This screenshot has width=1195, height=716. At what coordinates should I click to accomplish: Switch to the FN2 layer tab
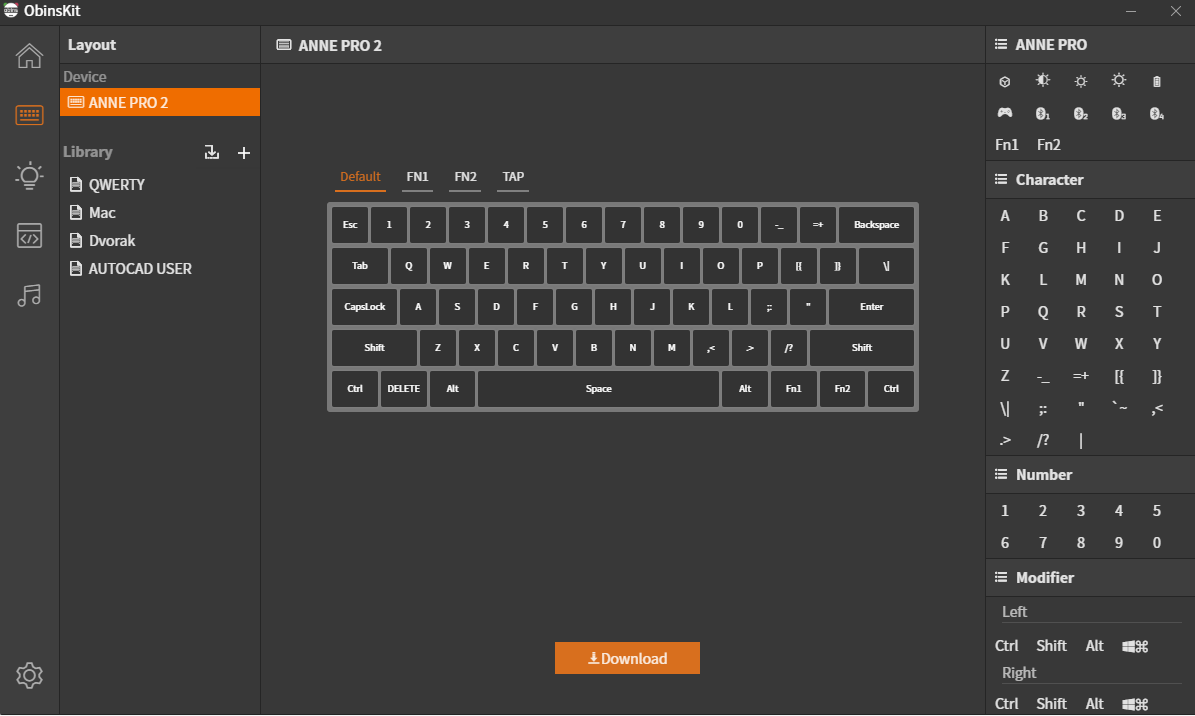[x=465, y=177]
